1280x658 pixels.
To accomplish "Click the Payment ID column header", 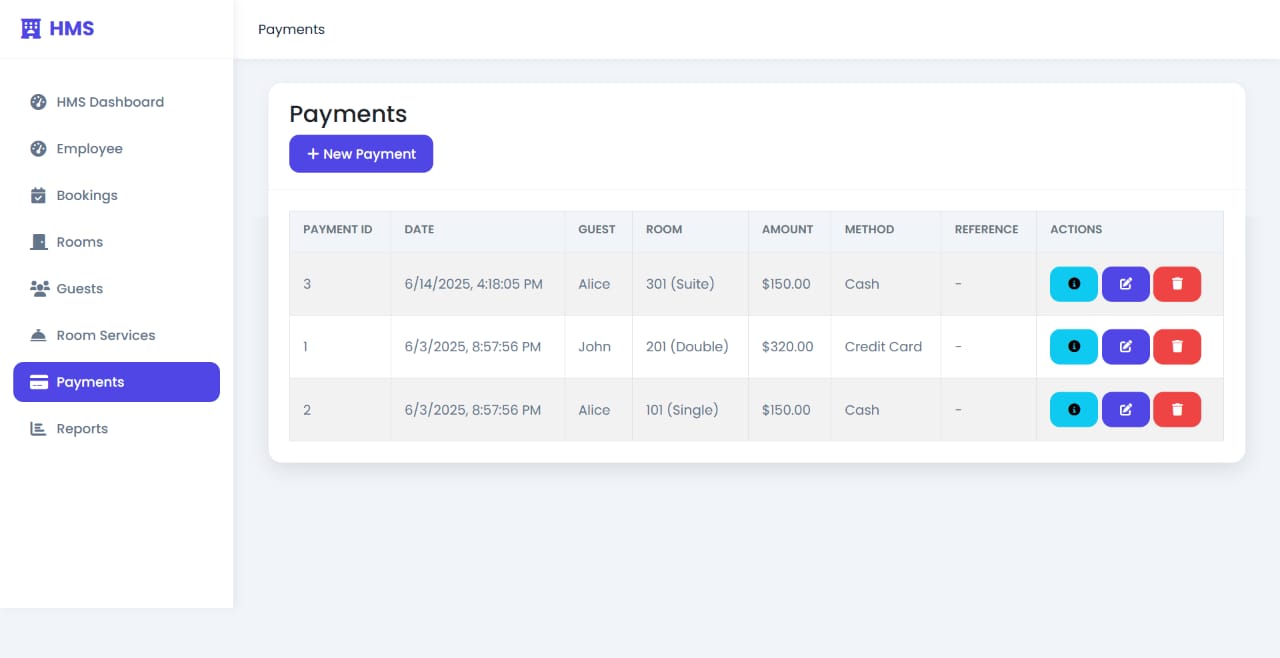I will 338,229.
